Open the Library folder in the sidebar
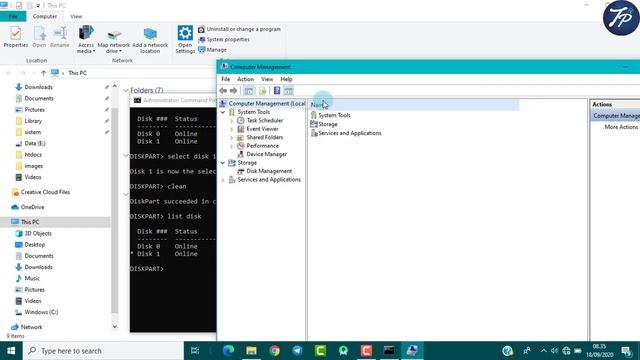This screenshot has height=360, width=640. click(x=33, y=121)
